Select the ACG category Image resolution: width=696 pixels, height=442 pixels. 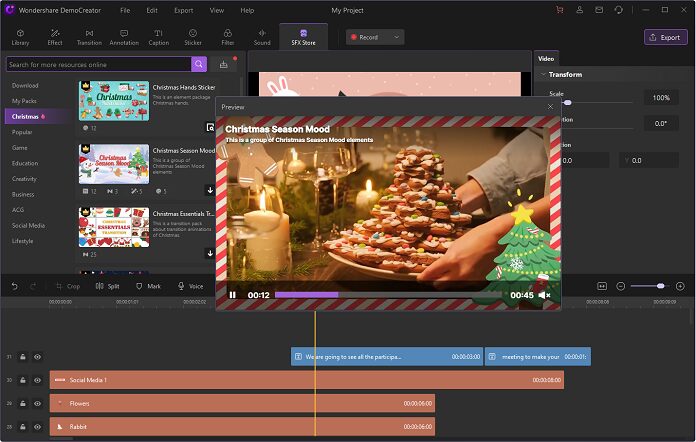[x=18, y=209]
